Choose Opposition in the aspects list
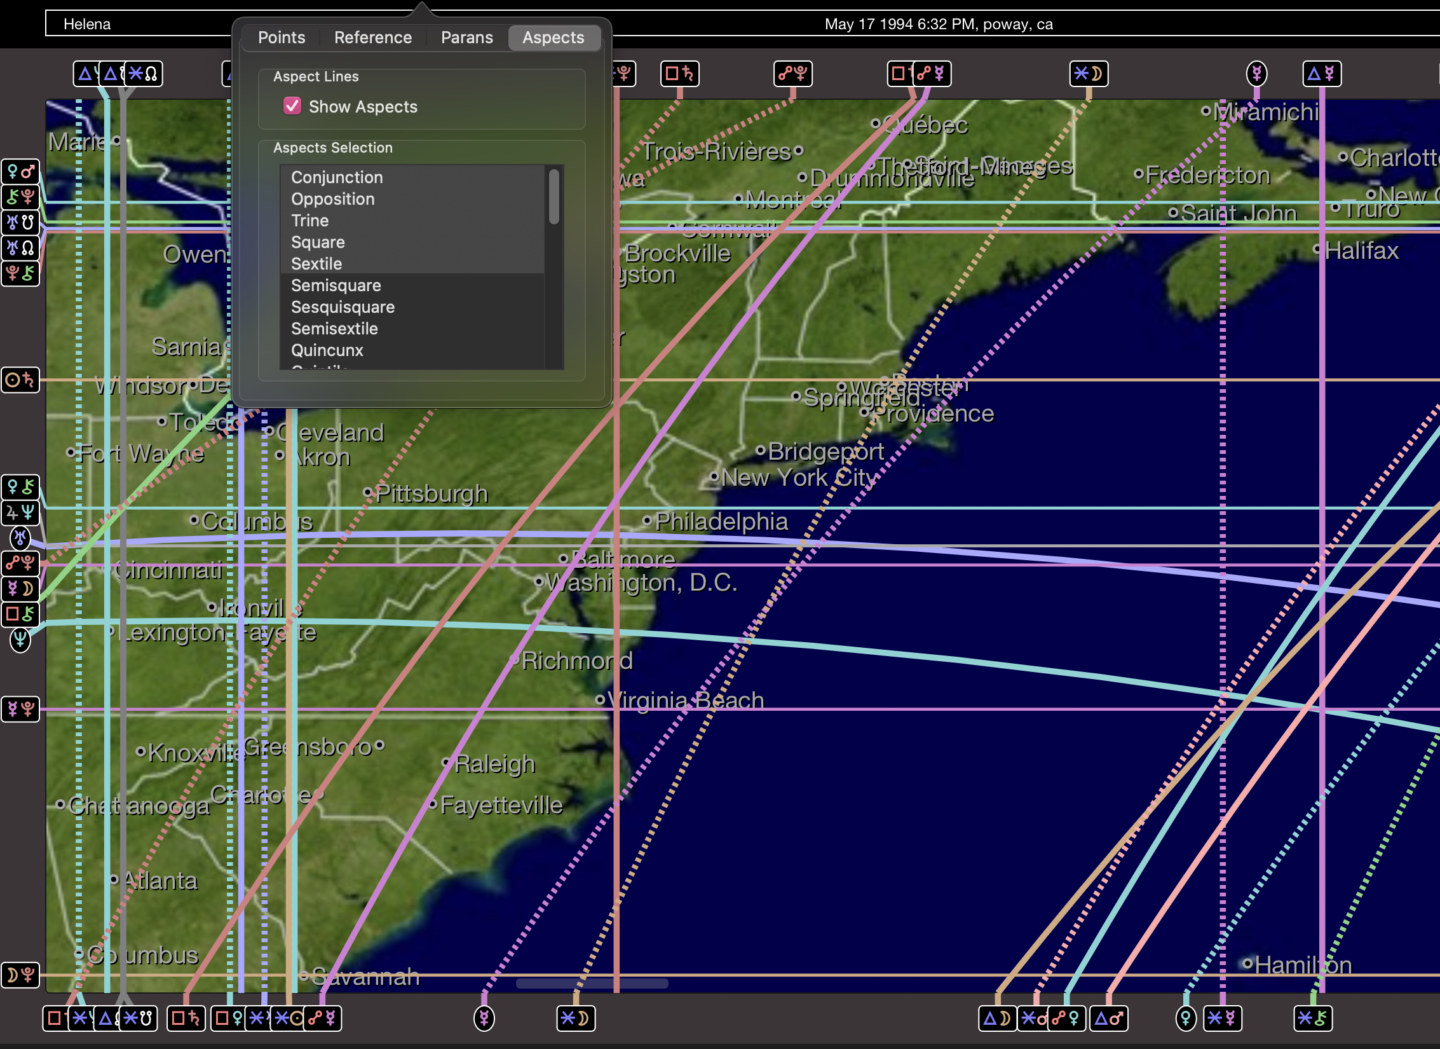The image size is (1440, 1049). click(412, 199)
